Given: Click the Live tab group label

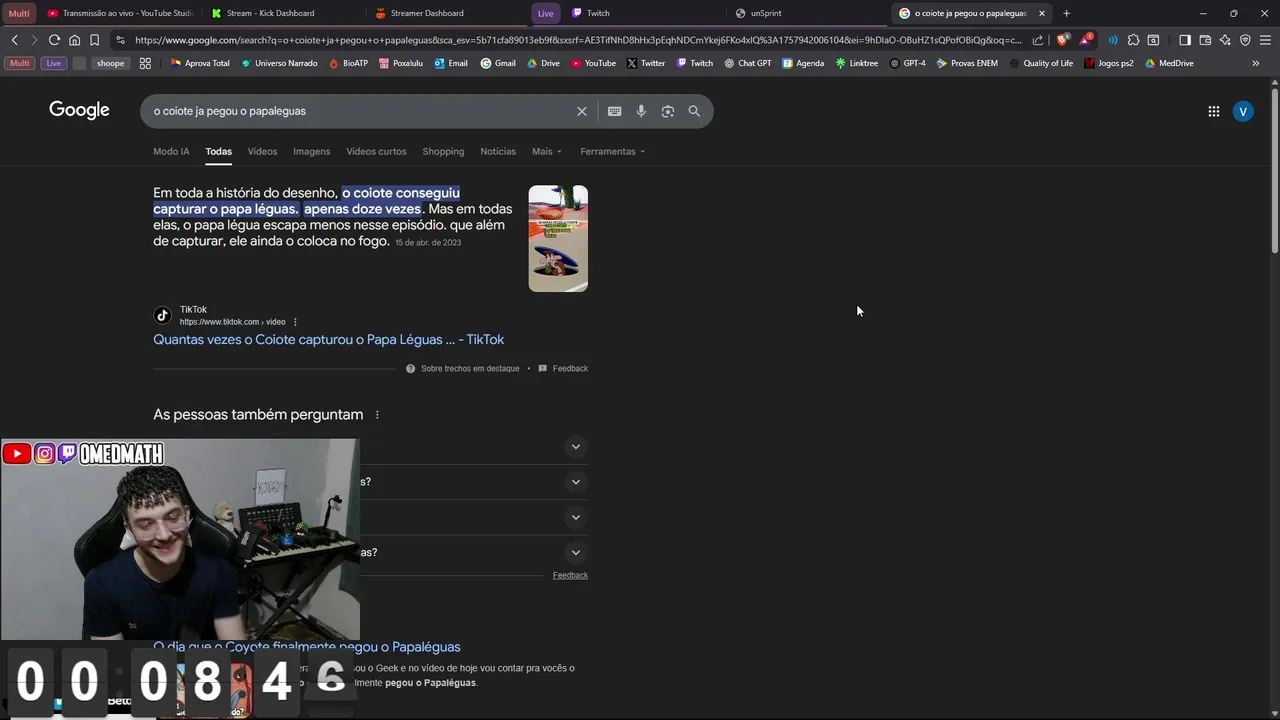Looking at the screenshot, I should (545, 13).
